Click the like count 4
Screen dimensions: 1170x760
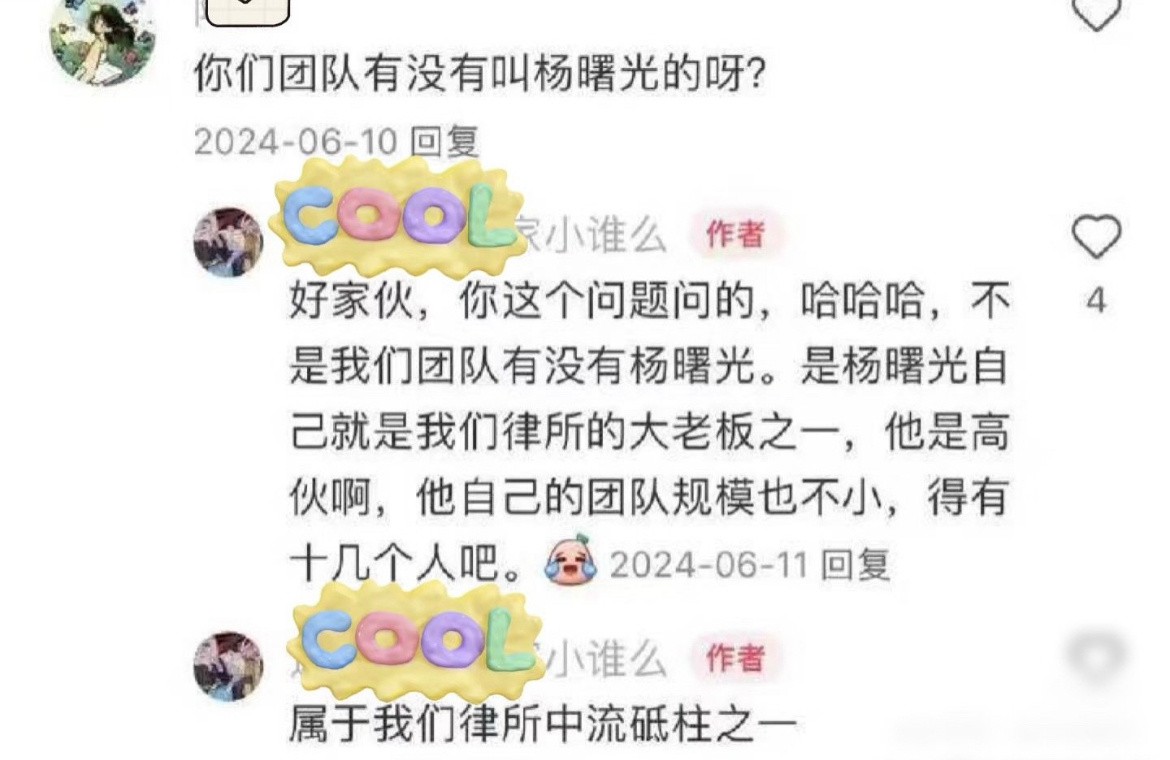click(1096, 301)
